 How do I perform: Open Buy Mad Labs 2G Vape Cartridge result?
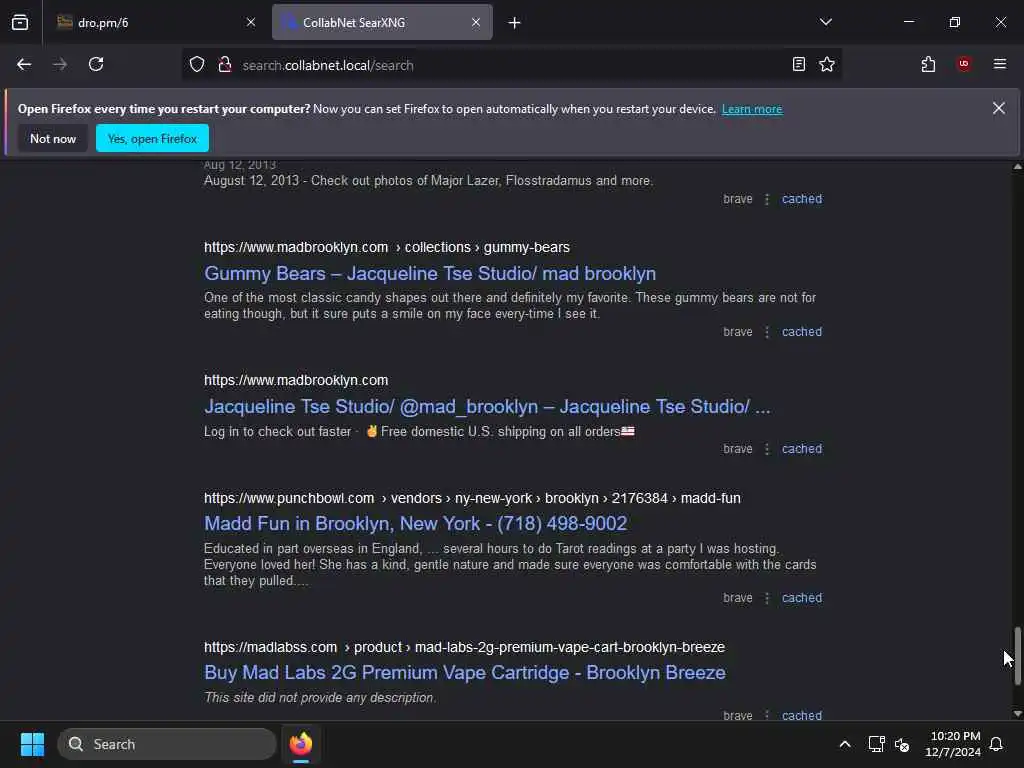tap(464, 673)
